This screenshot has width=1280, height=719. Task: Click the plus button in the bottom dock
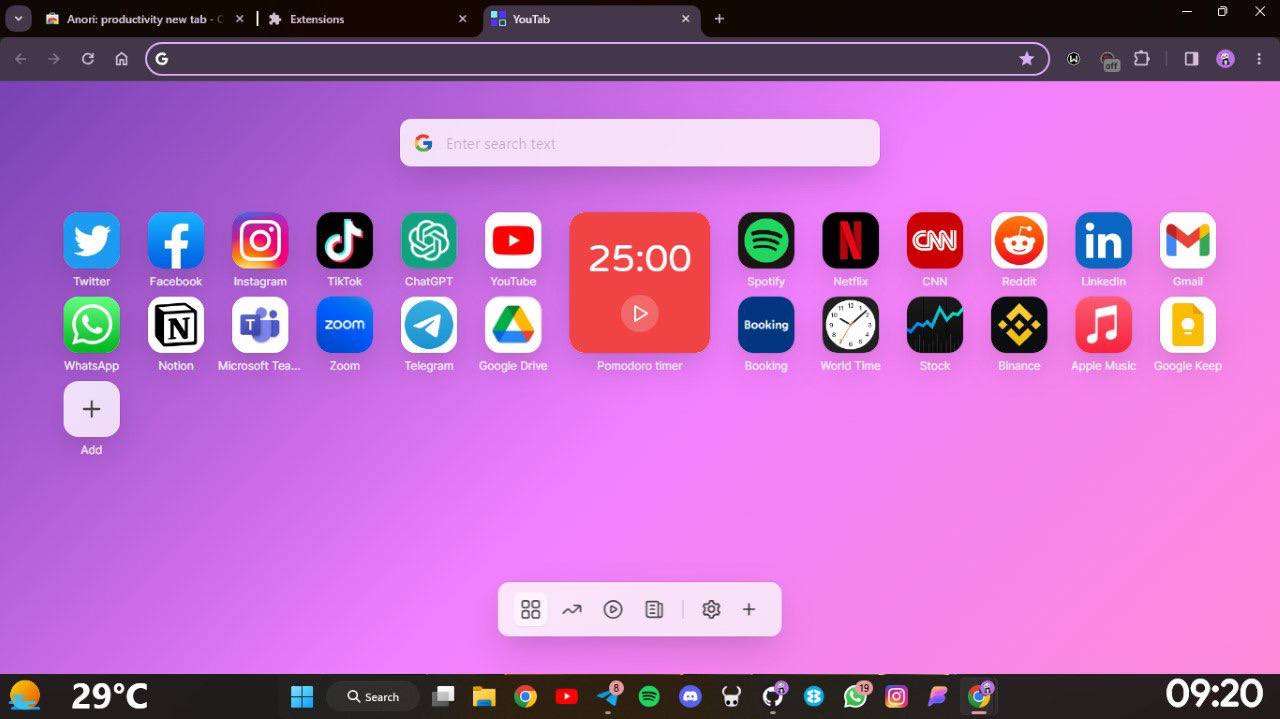(x=749, y=609)
